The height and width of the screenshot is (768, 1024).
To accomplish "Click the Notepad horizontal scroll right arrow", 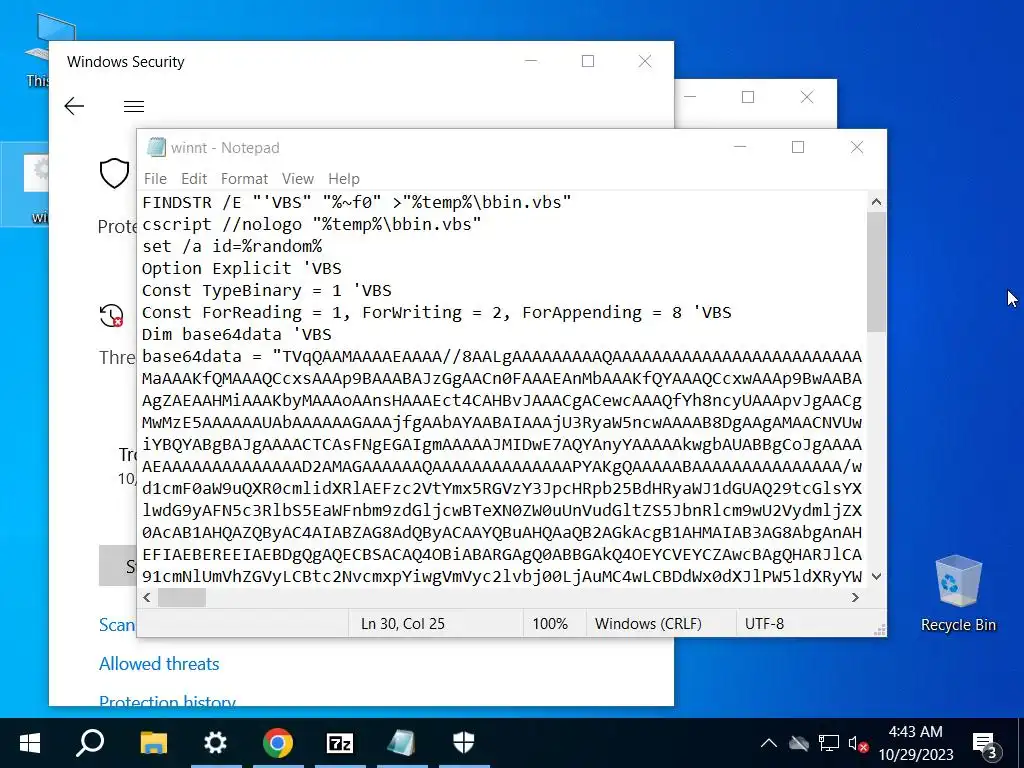I will point(855,597).
